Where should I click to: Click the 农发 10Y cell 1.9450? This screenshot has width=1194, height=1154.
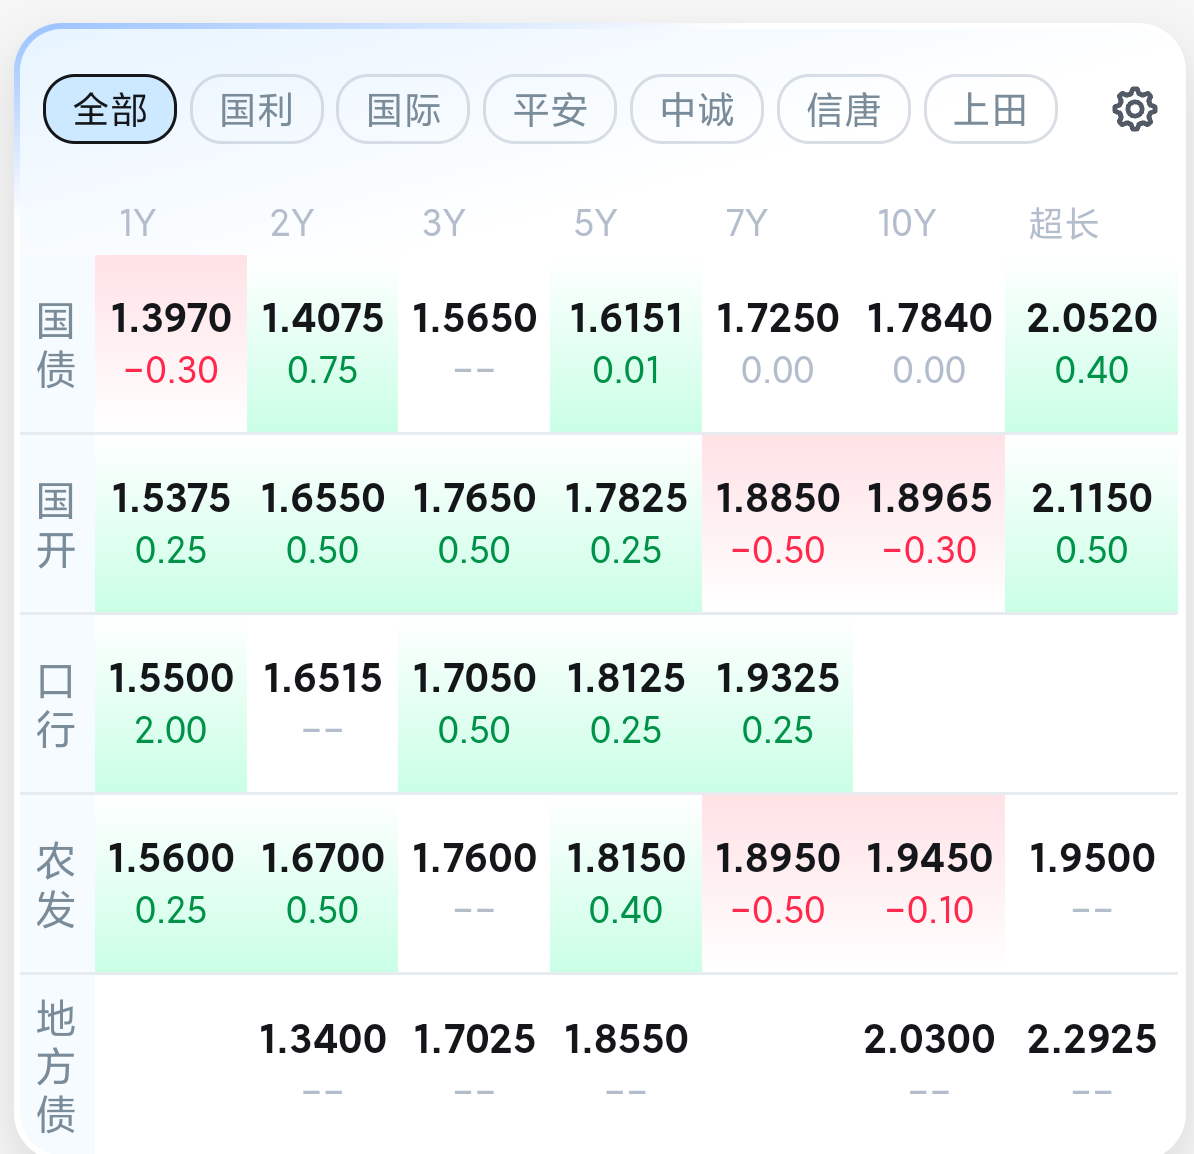929,883
